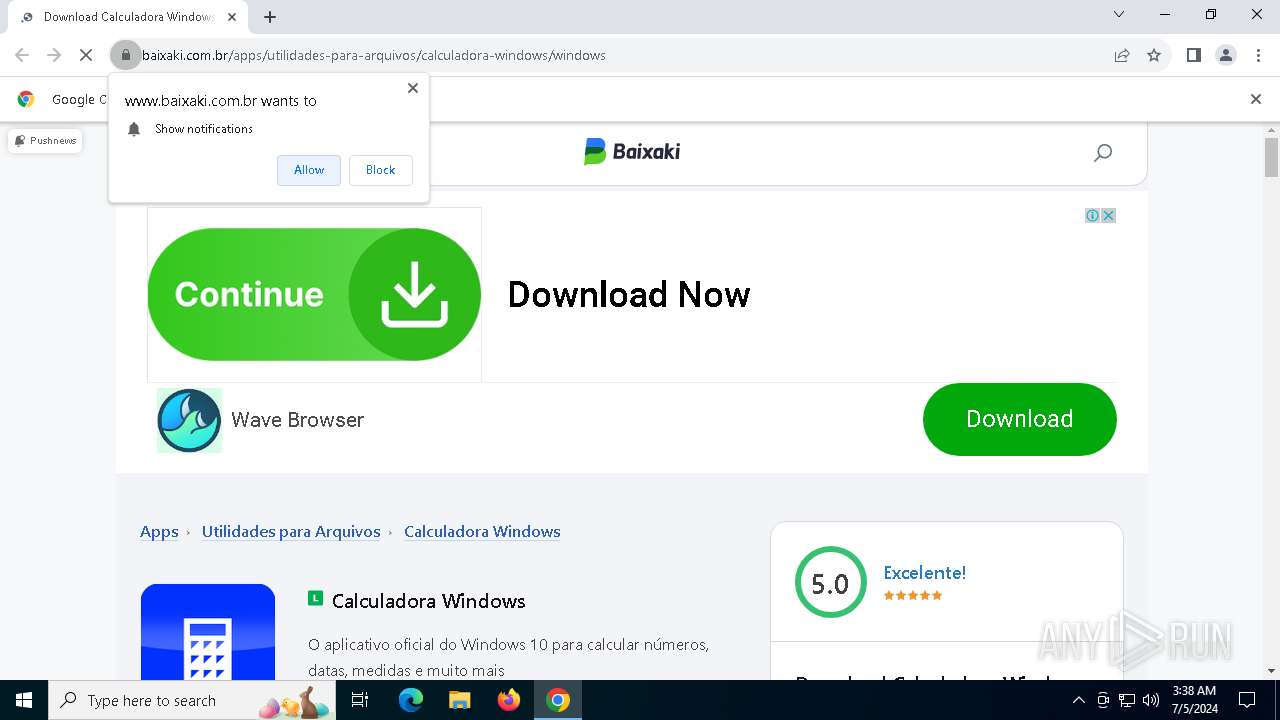Viewport: 1280px width, 720px height.
Task: Open Calculadora Windows breadcrumb link
Action: [x=482, y=532]
